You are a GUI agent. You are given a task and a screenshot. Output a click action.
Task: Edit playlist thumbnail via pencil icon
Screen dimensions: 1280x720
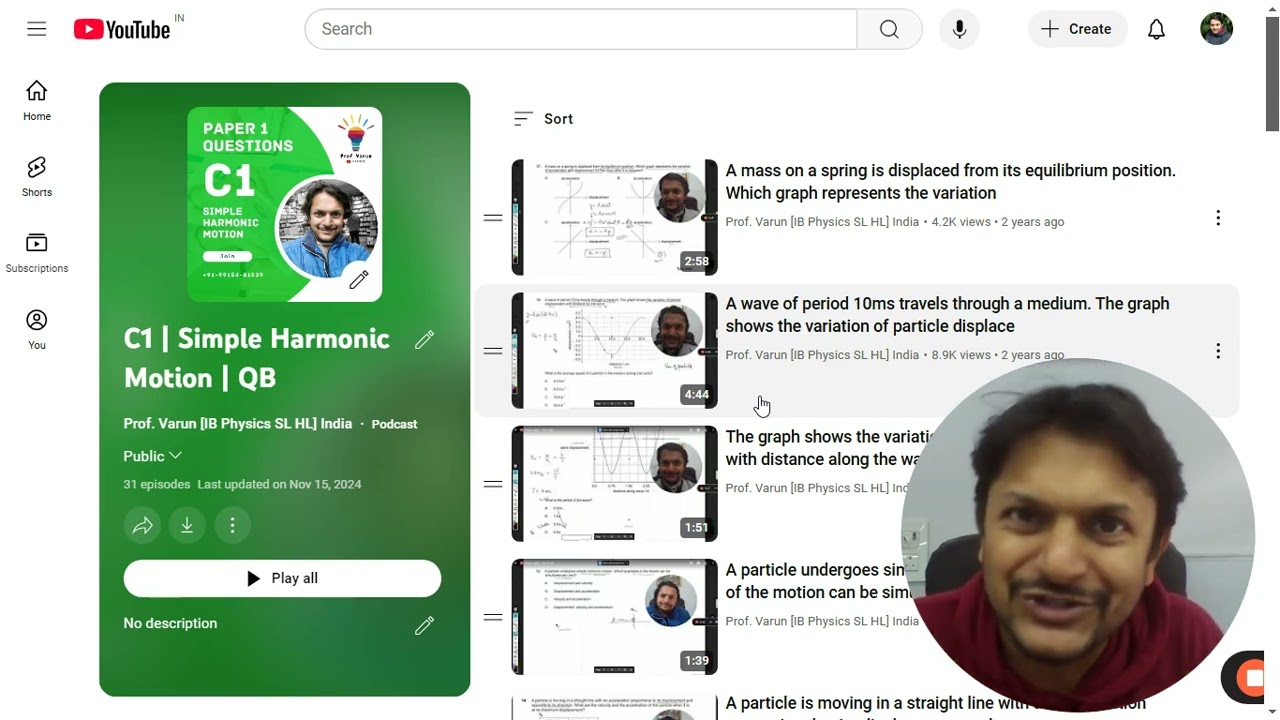point(359,279)
